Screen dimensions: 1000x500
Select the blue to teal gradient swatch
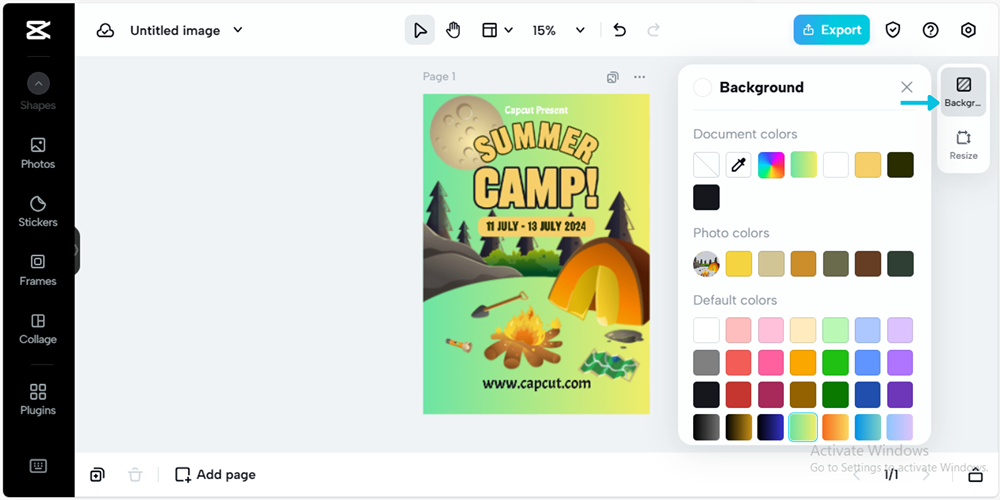(x=868, y=427)
